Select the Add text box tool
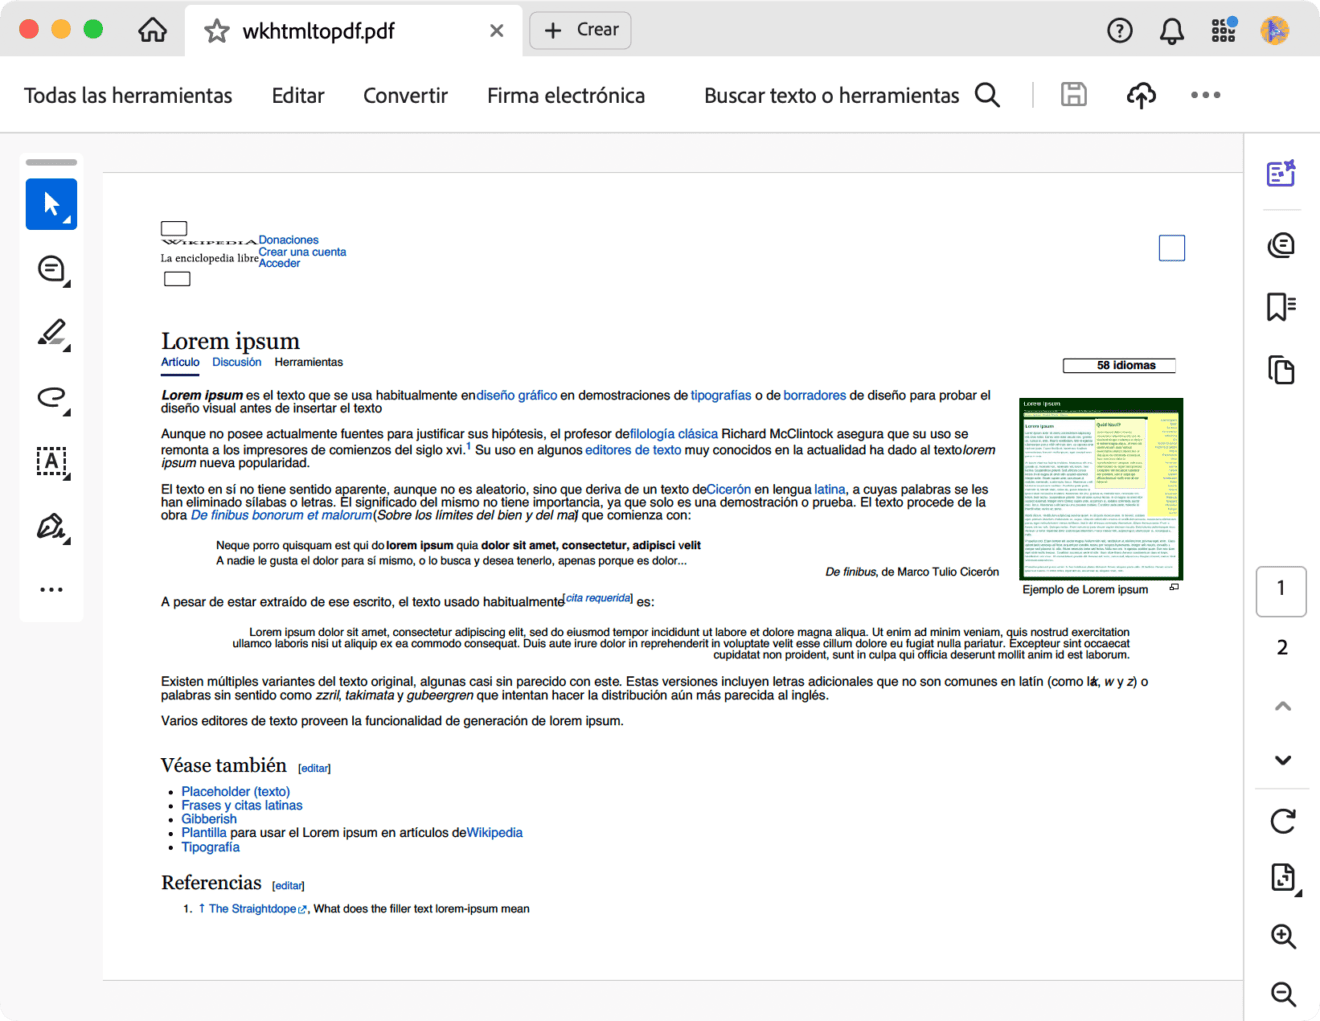Screen dimensions: 1320x1021 [x=51, y=461]
